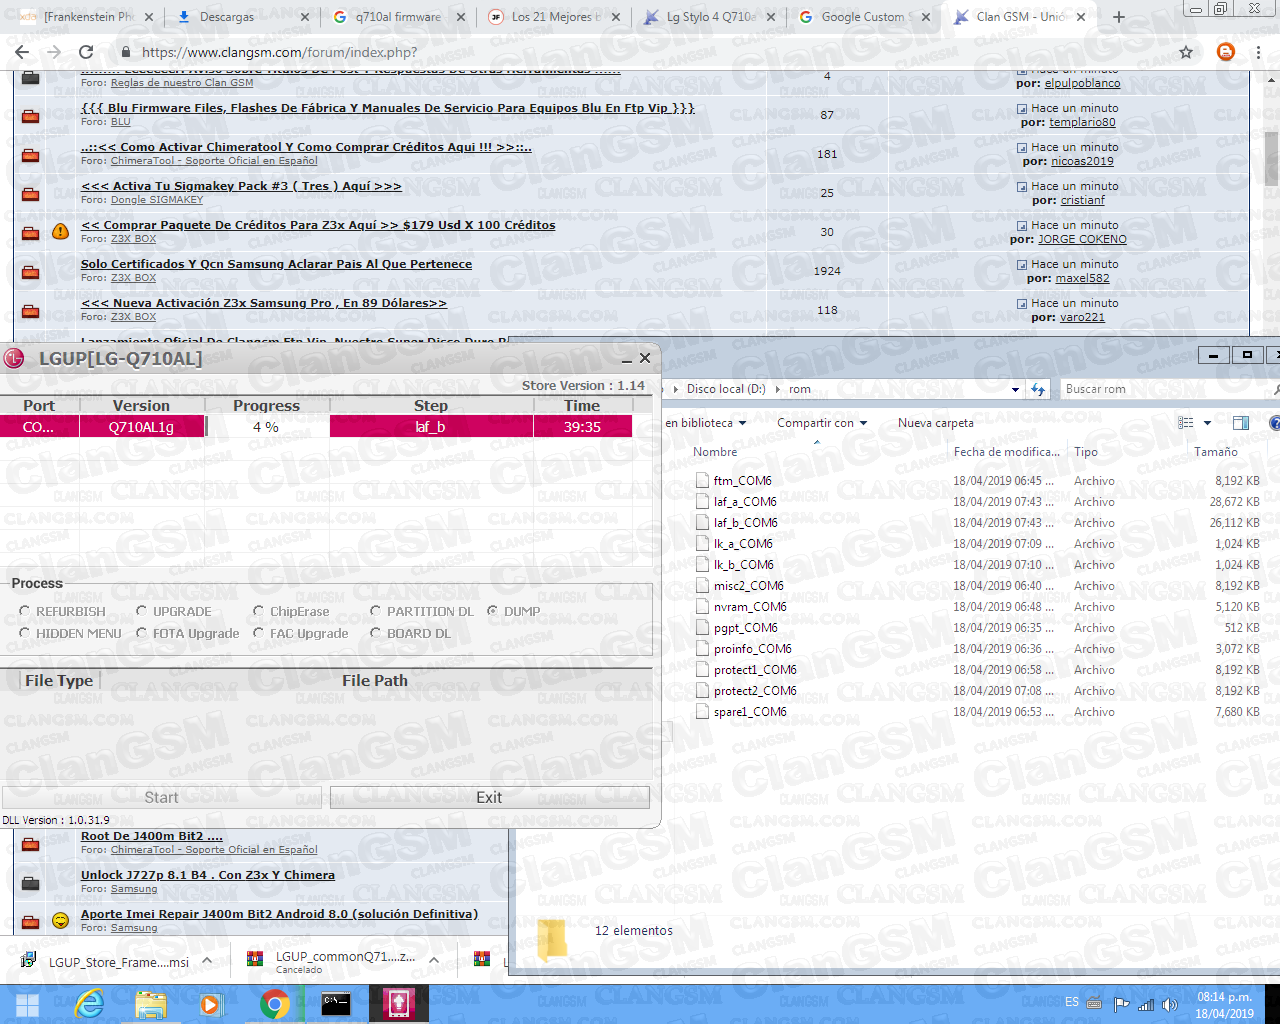Click the smiley icon next to Aporte Imei Repair thread
The image size is (1280, 1024).
[x=60, y=920]
